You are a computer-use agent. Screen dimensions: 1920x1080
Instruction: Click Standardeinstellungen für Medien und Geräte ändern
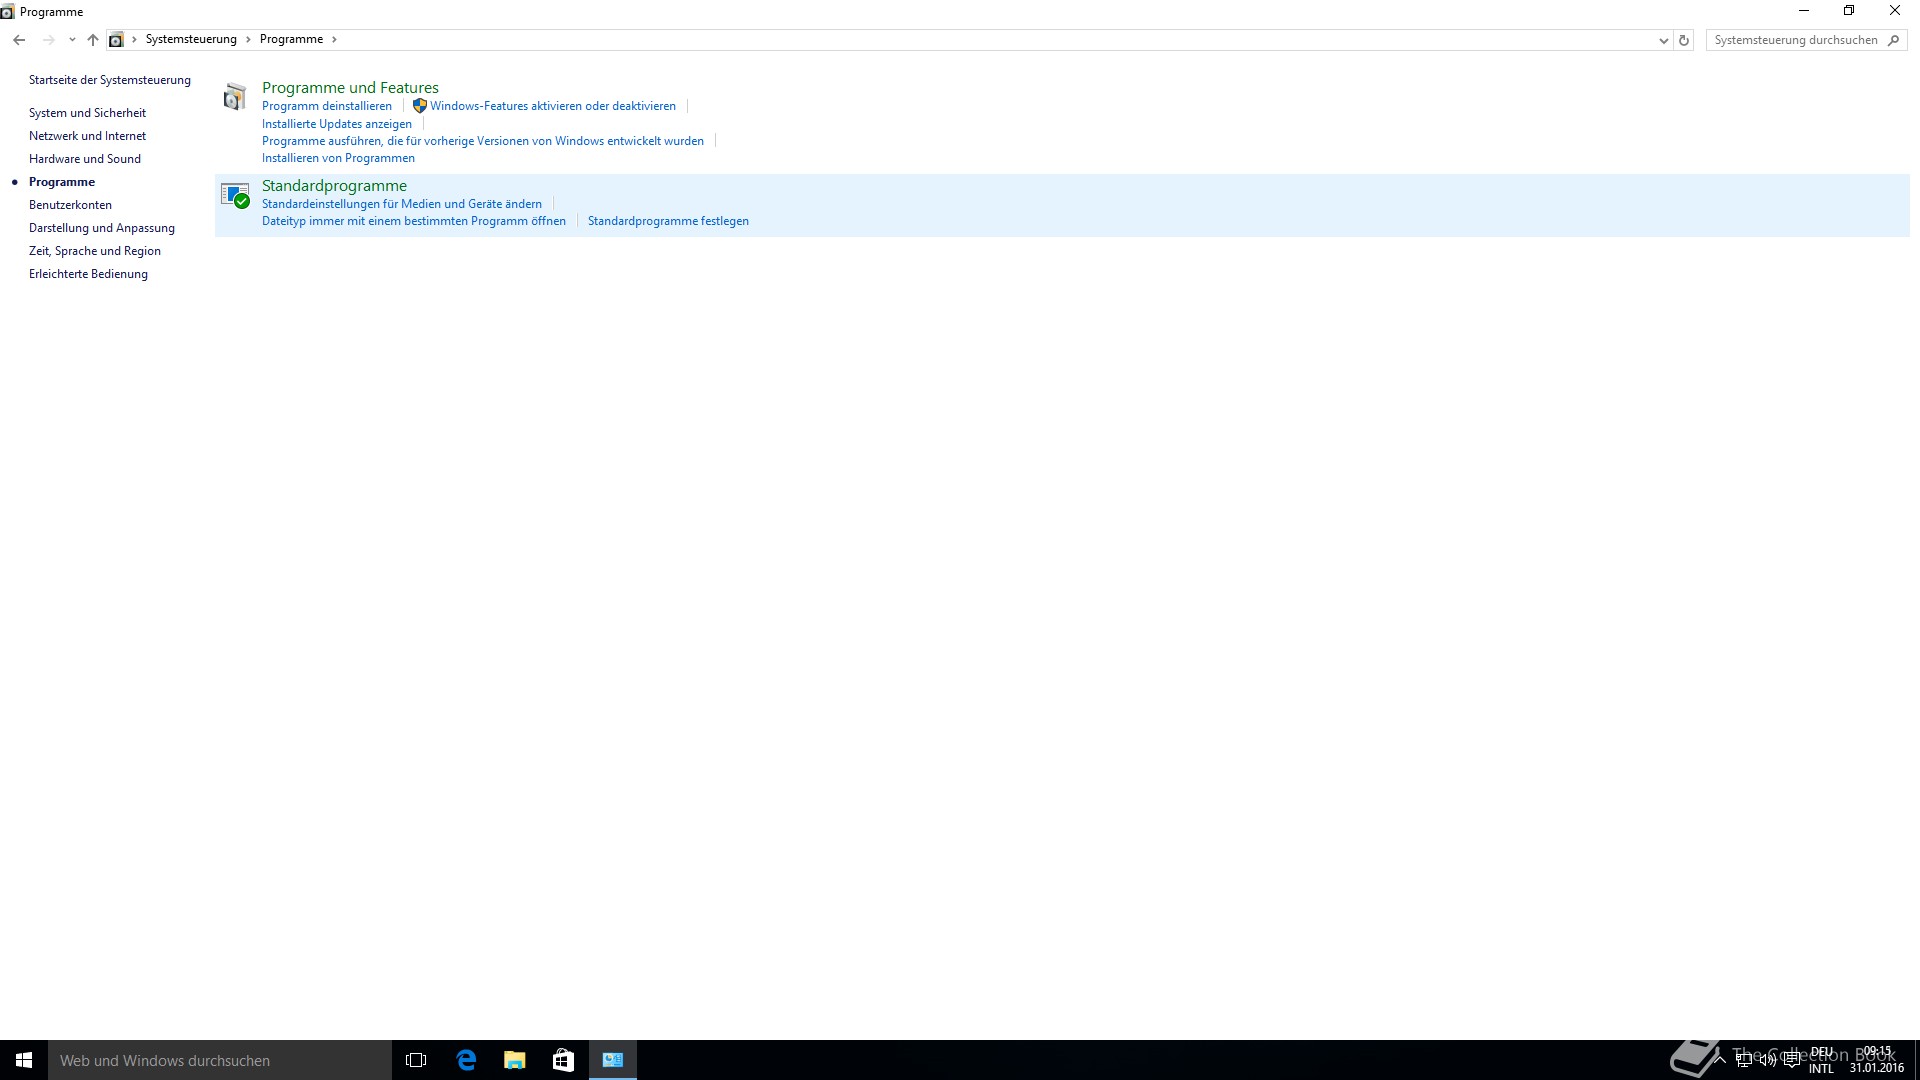[402, 204]
